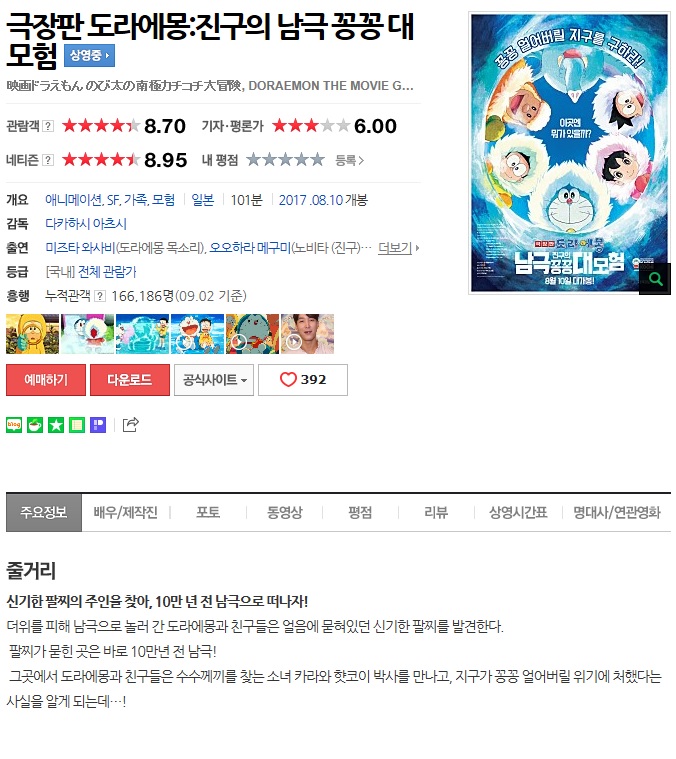Click the red 다운로드 button

[130, 380]
